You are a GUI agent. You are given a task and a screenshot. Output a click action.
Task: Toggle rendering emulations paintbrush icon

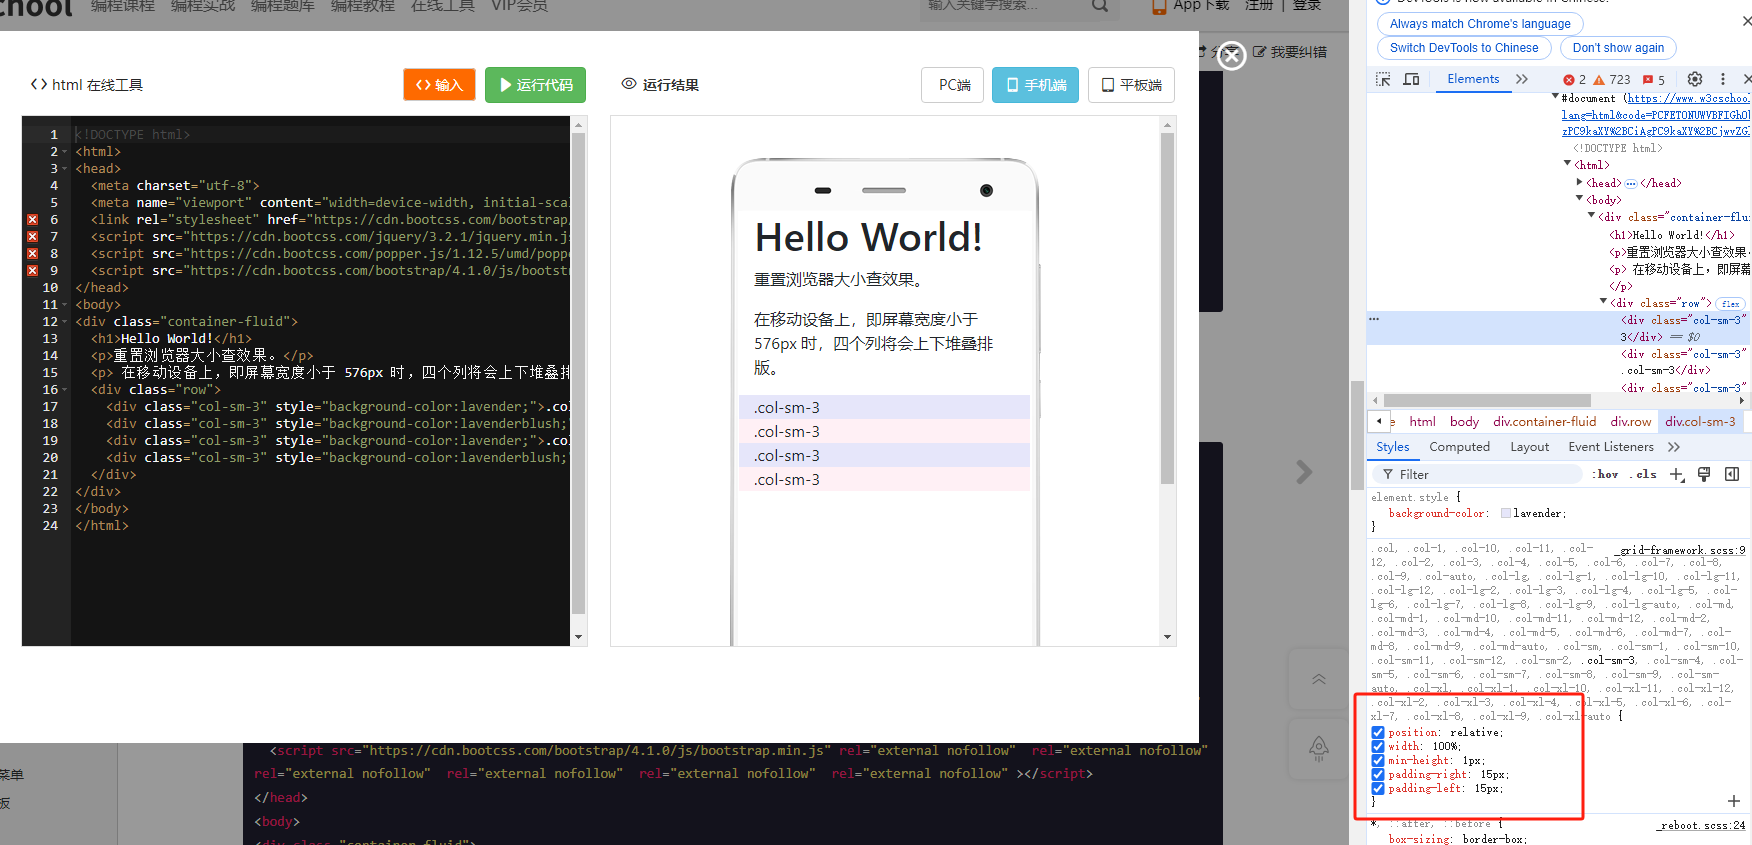1704,474
